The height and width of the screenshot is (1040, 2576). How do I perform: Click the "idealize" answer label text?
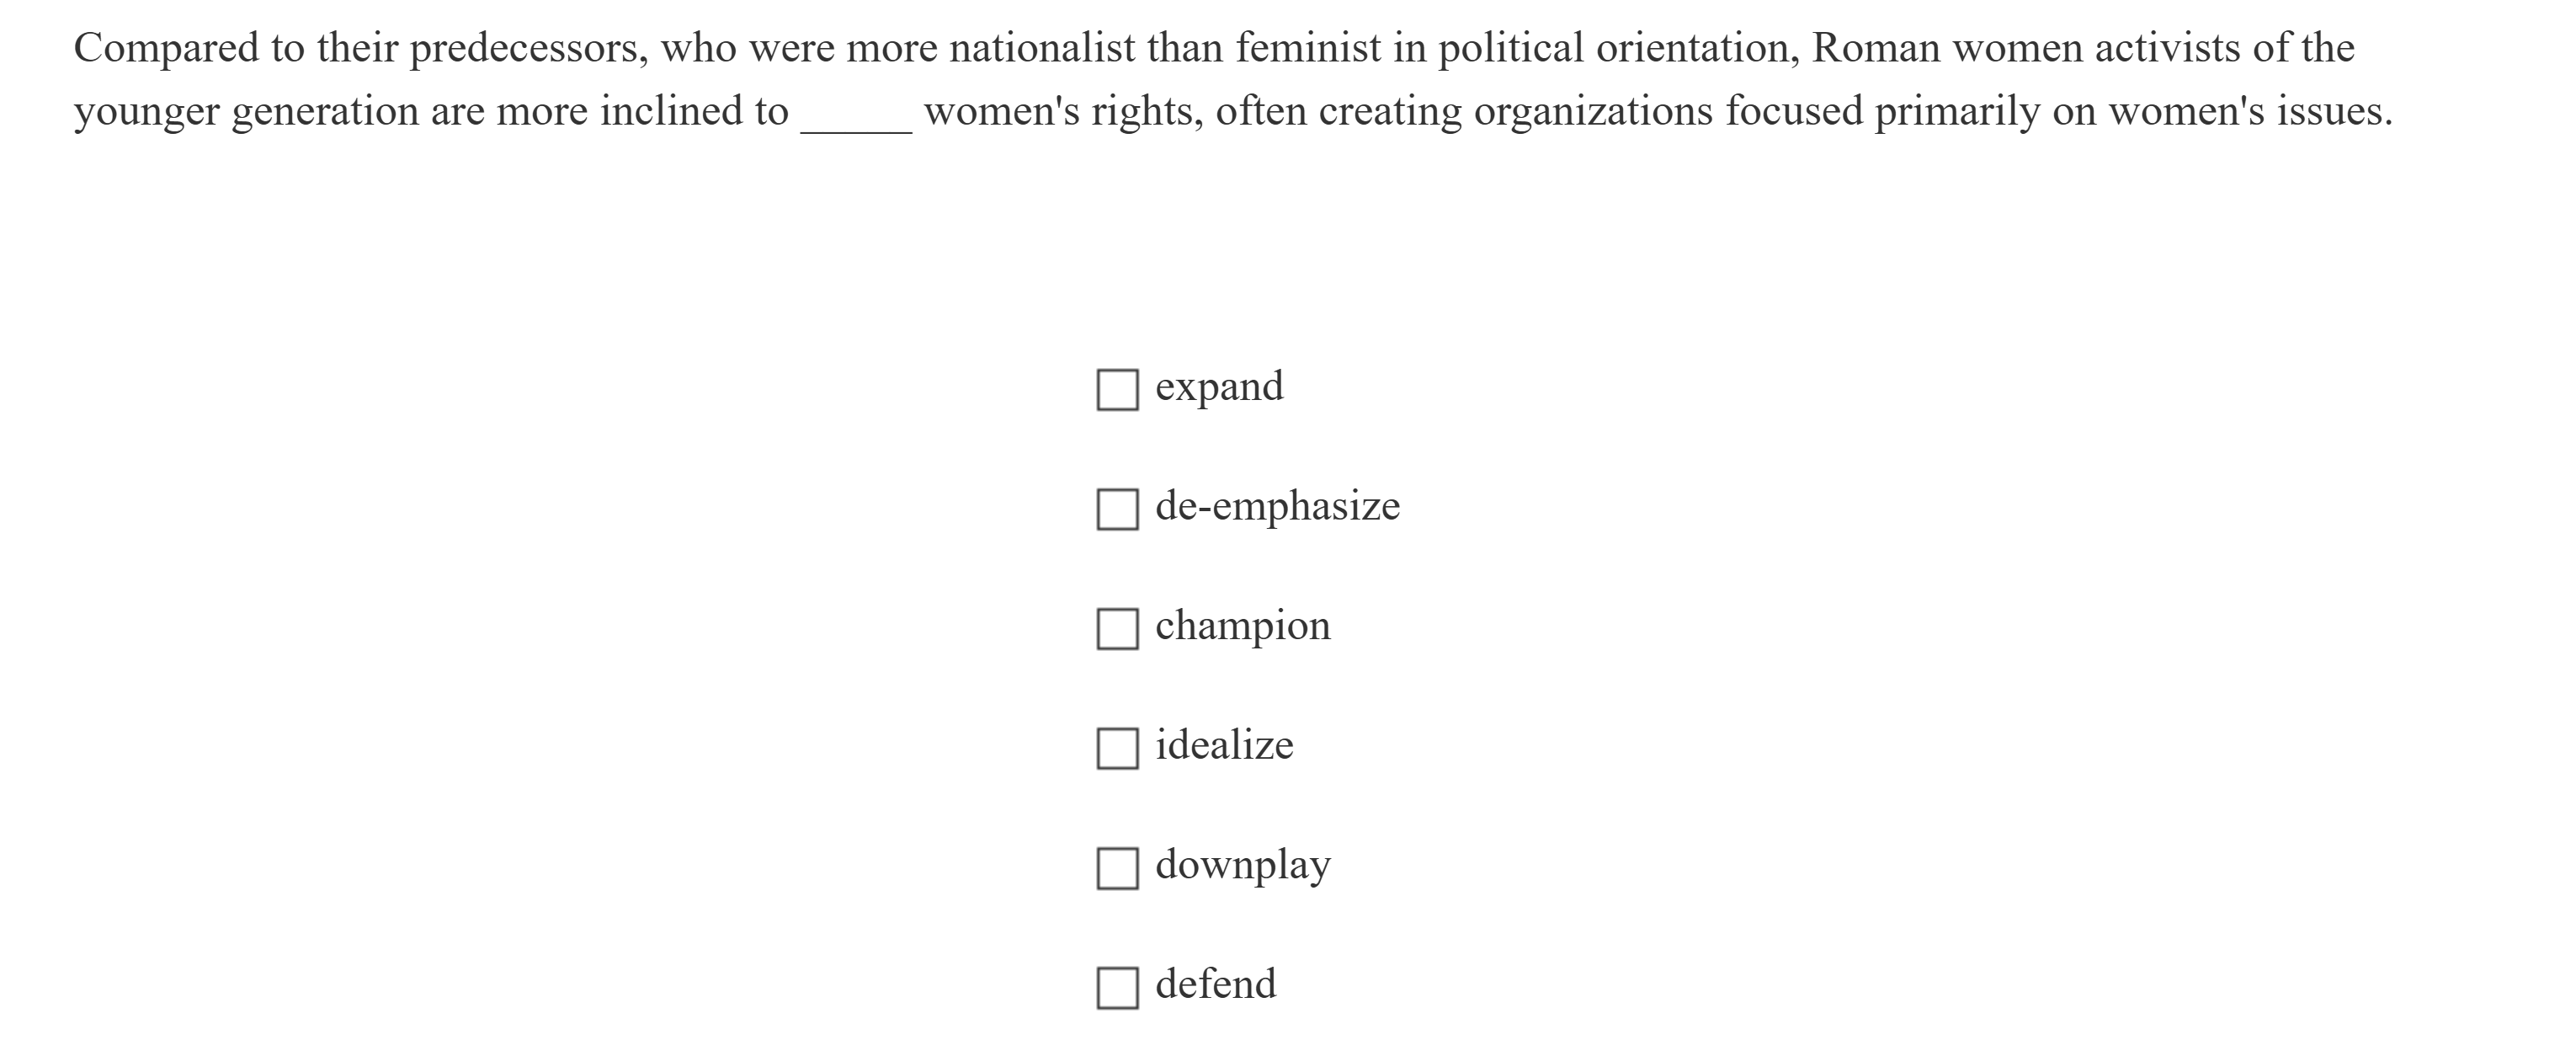[1224, 745]
